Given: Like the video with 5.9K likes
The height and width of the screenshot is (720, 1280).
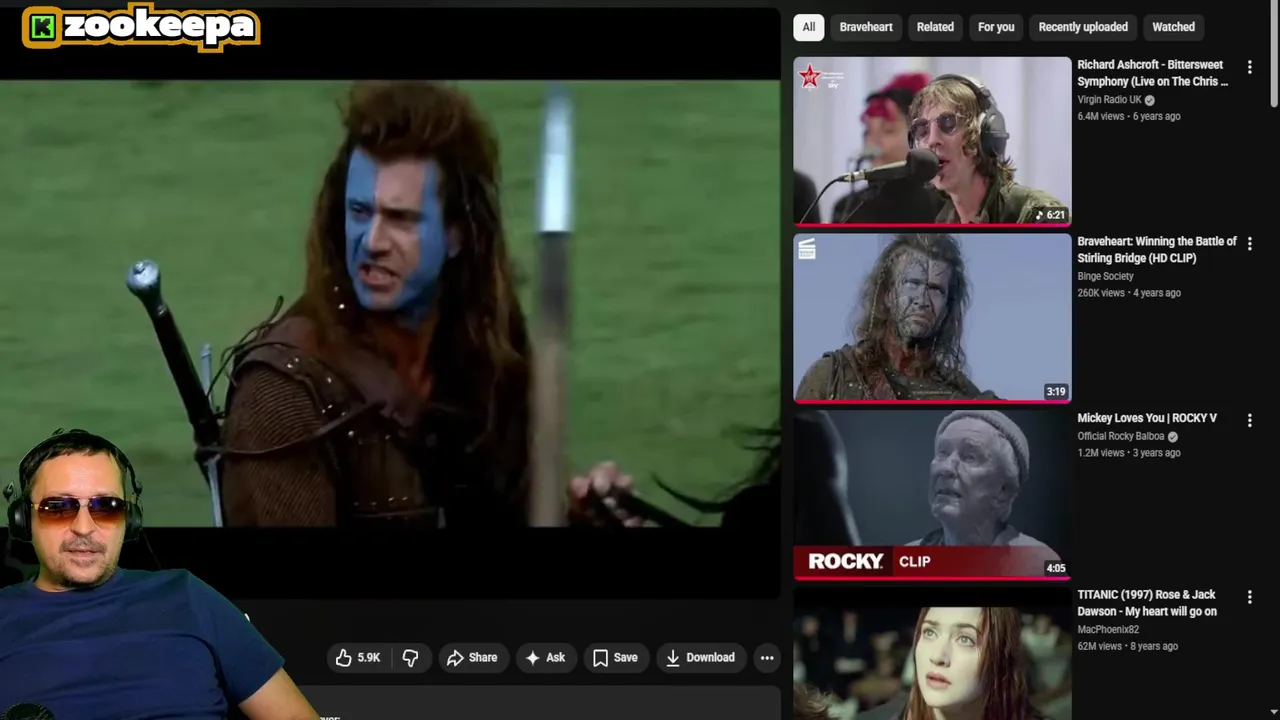Looking at the screenshot, I should [x=358, y=657].
